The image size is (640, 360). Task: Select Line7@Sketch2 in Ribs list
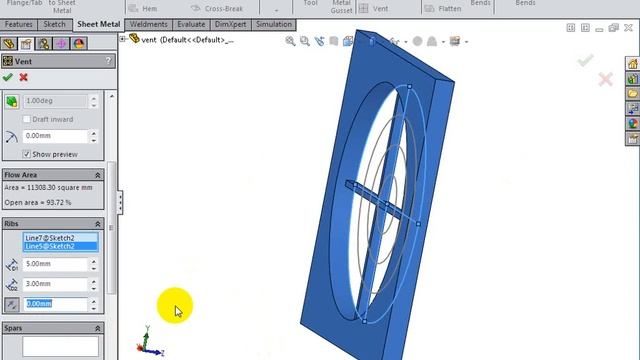tap(60, 238)
